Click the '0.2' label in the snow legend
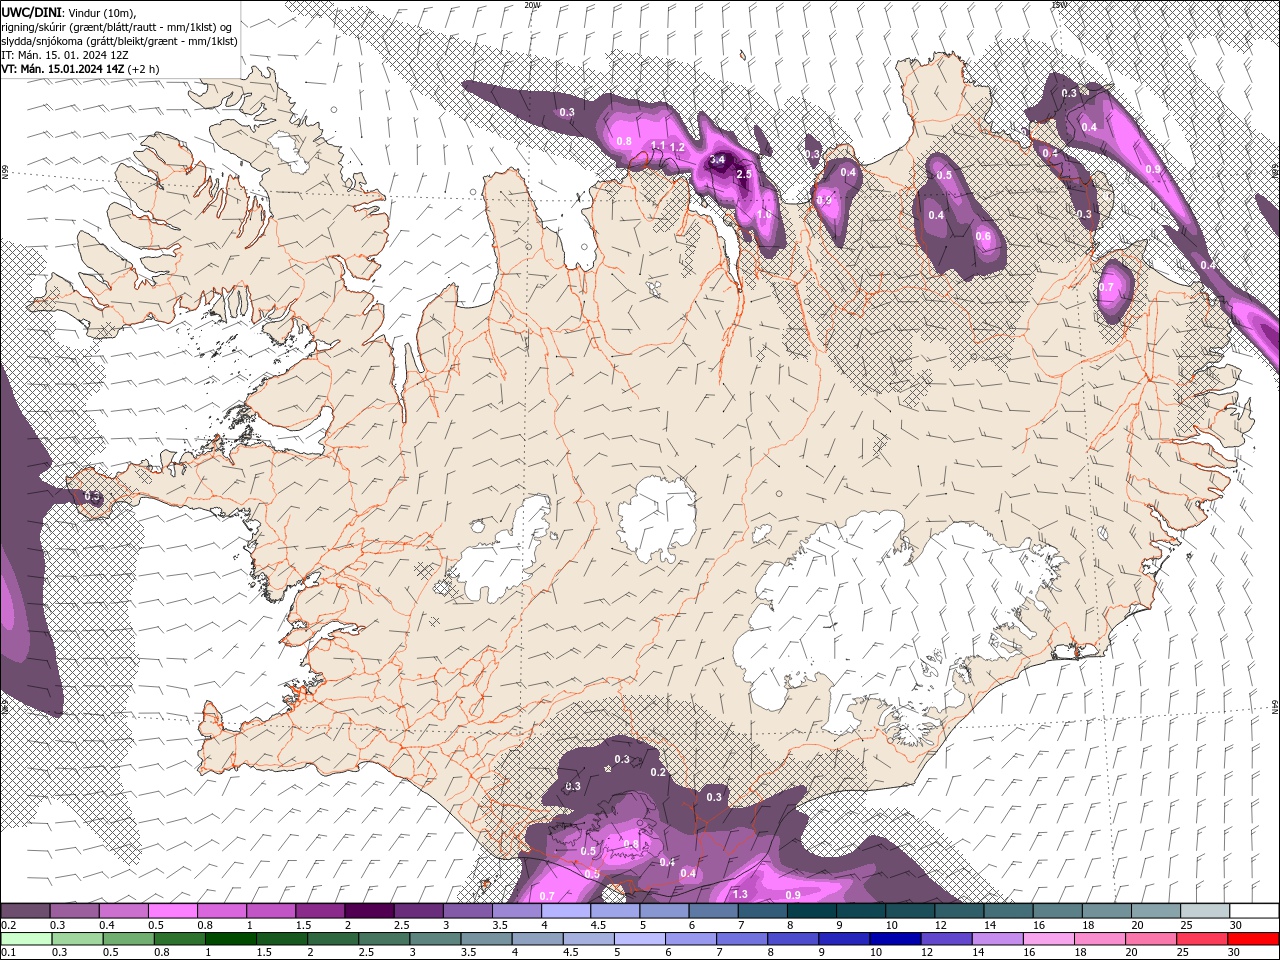Image resolution: width=1280 pixels, height=960 pixels. click(8, 925)
